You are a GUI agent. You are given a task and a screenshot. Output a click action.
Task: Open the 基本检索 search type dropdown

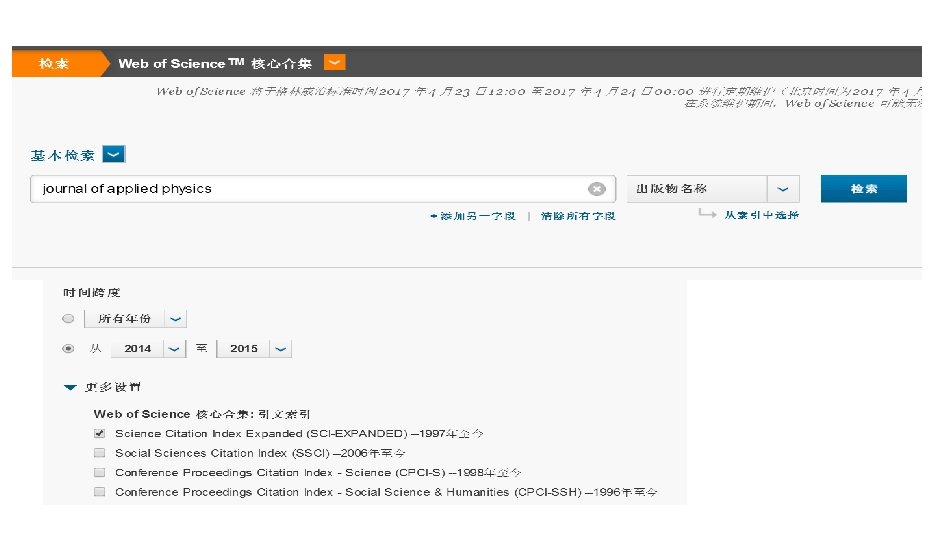pyautogui.click(x=113, y=155)
